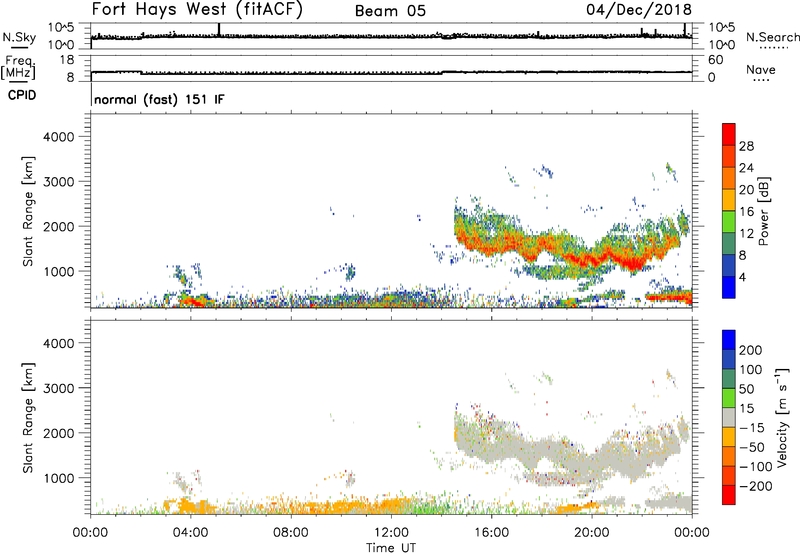The height and width of the screenshot is (554, 800).
Task: Click the 'N.Search' legend label
Action: pyautogui.click(x=772, y=37)
